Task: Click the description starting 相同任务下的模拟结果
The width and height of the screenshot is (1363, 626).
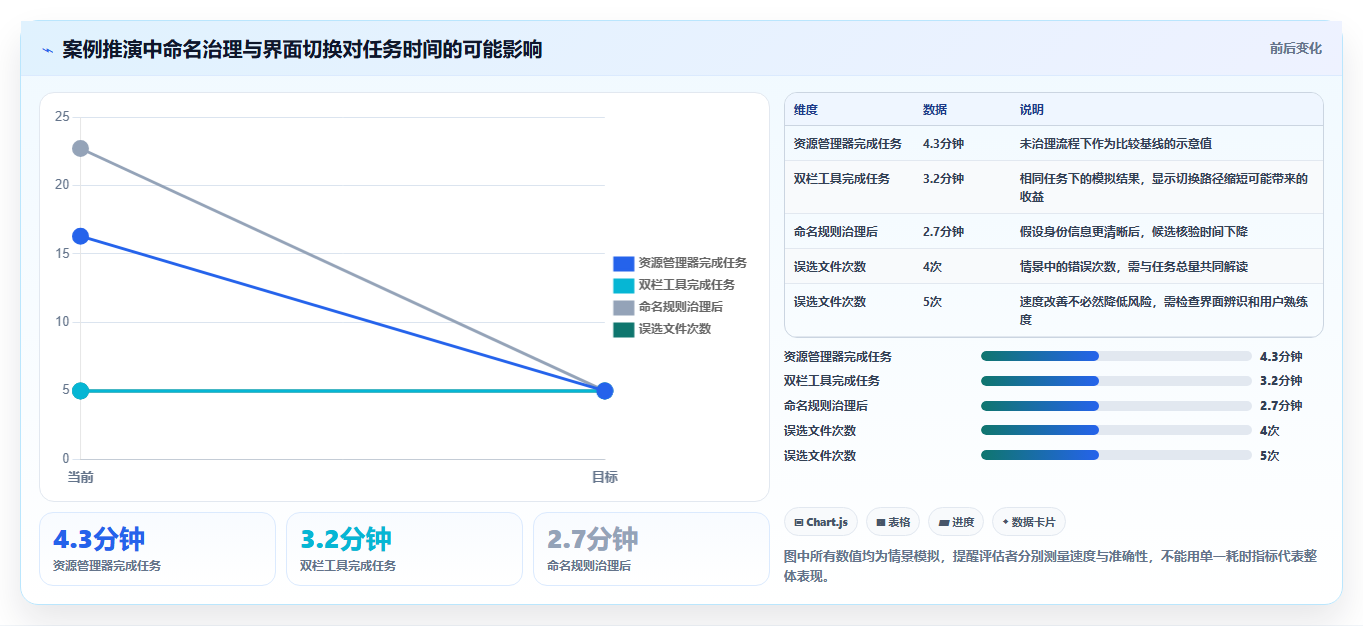Action: (1164, 188)
